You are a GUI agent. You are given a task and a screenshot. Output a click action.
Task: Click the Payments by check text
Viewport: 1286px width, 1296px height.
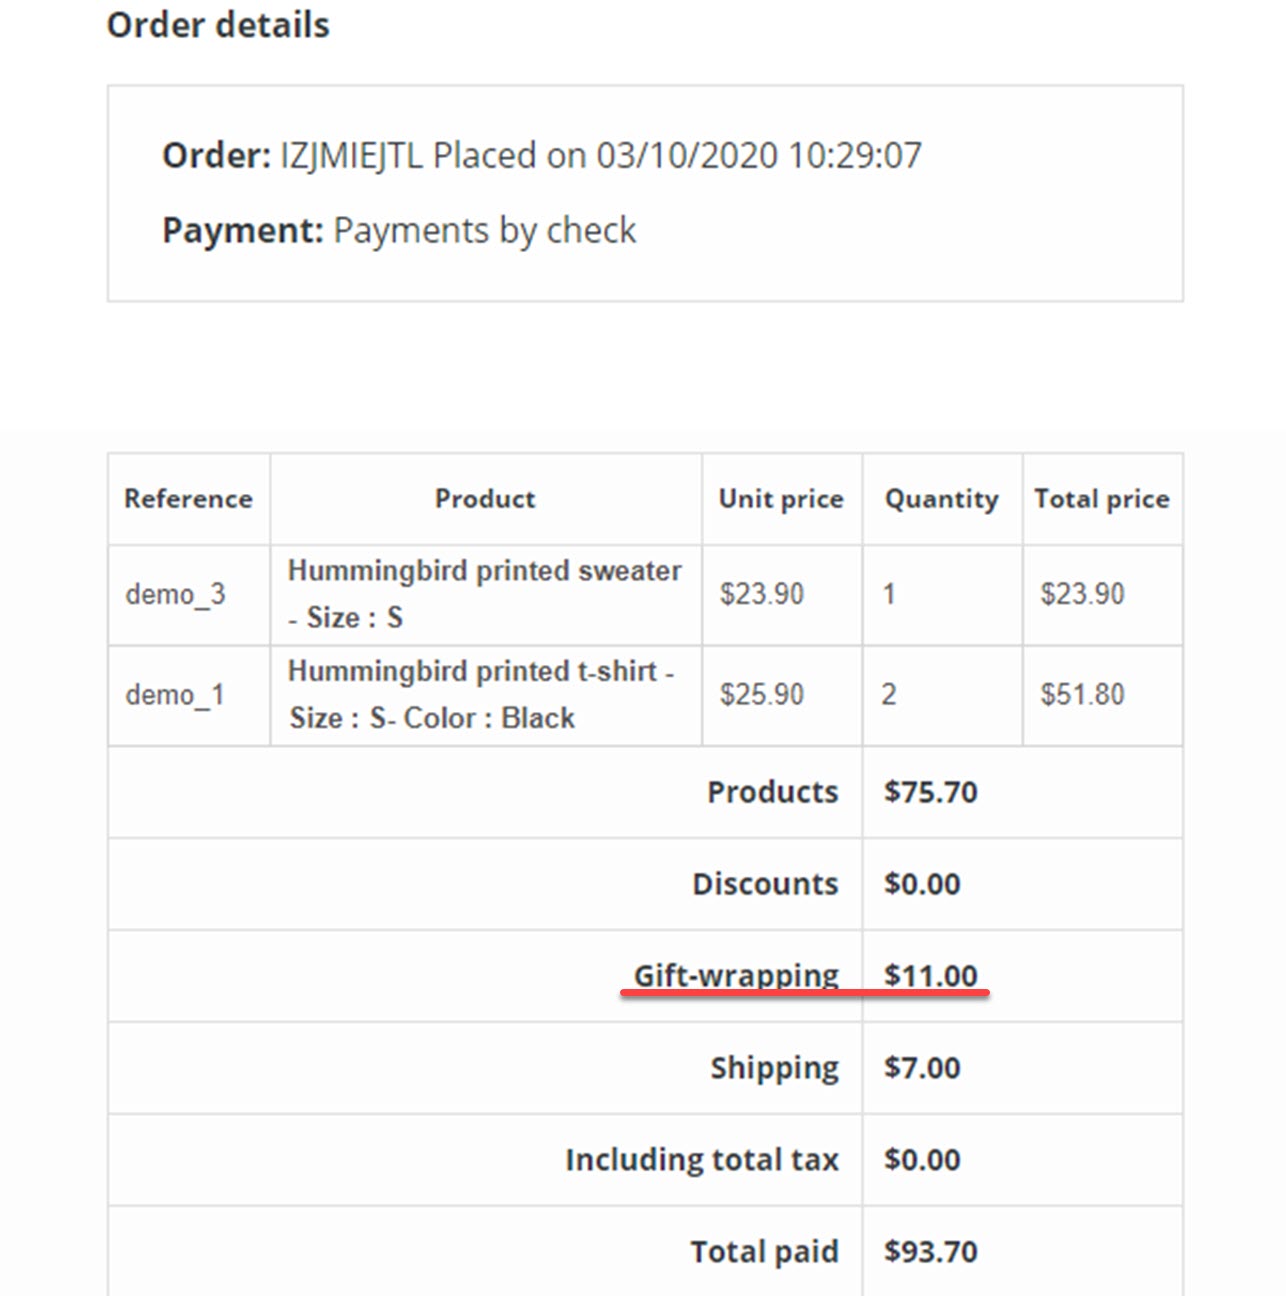485,231
